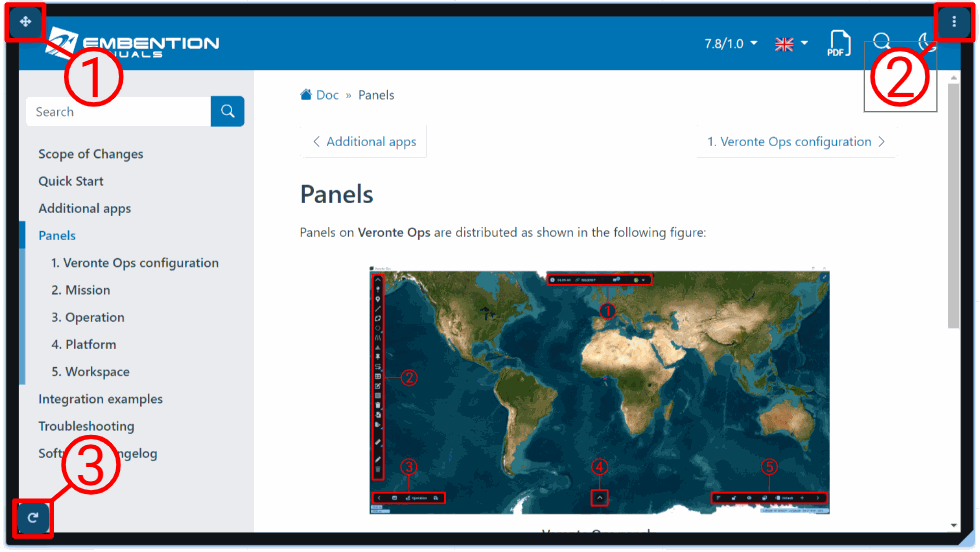Open Quick Start in the sidebar

click(71, 181)
